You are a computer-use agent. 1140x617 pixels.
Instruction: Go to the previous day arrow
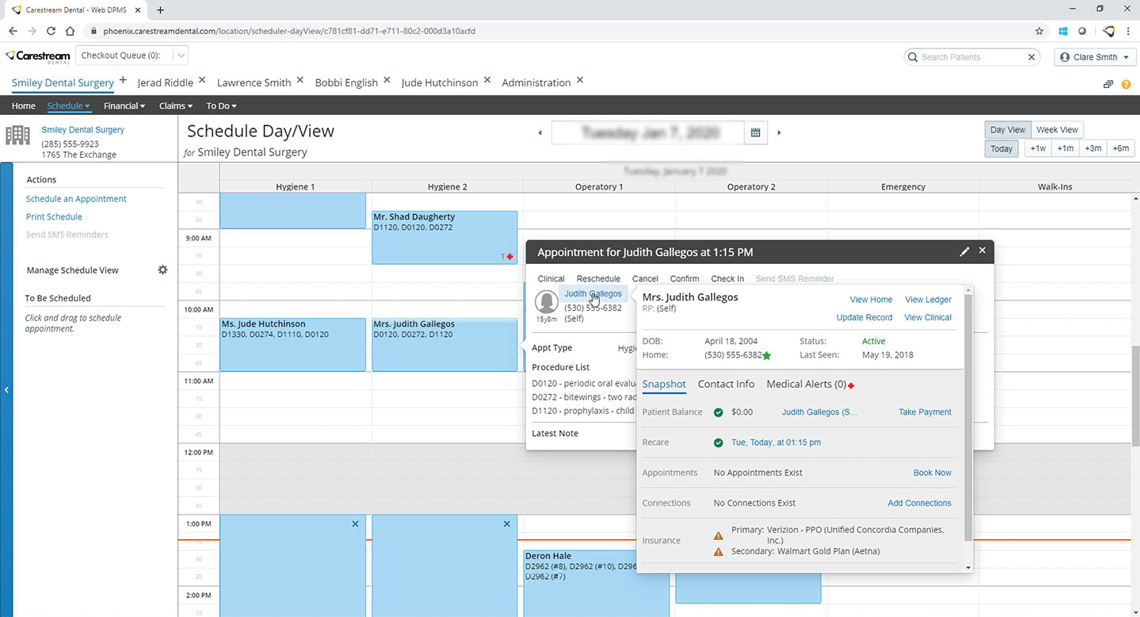tap(540, 133)
